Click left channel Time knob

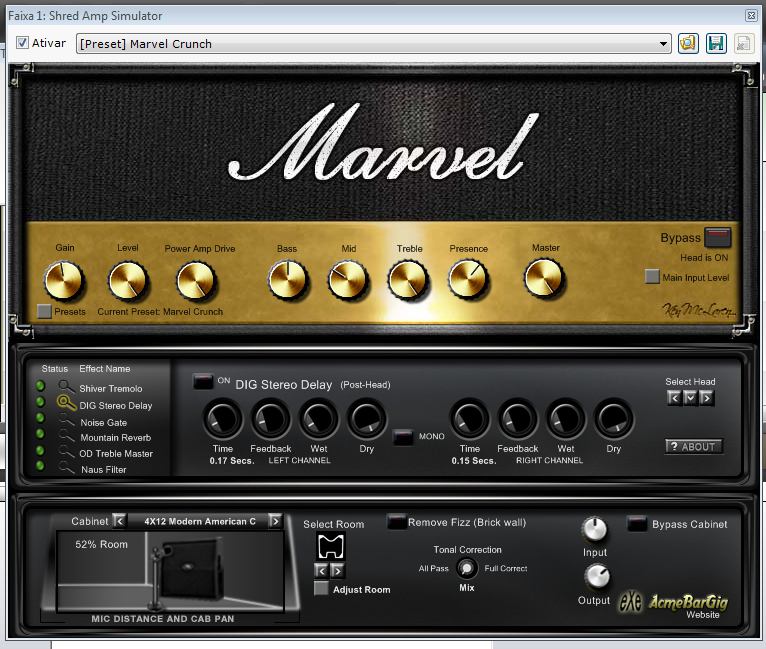click(x=223, y=419)
